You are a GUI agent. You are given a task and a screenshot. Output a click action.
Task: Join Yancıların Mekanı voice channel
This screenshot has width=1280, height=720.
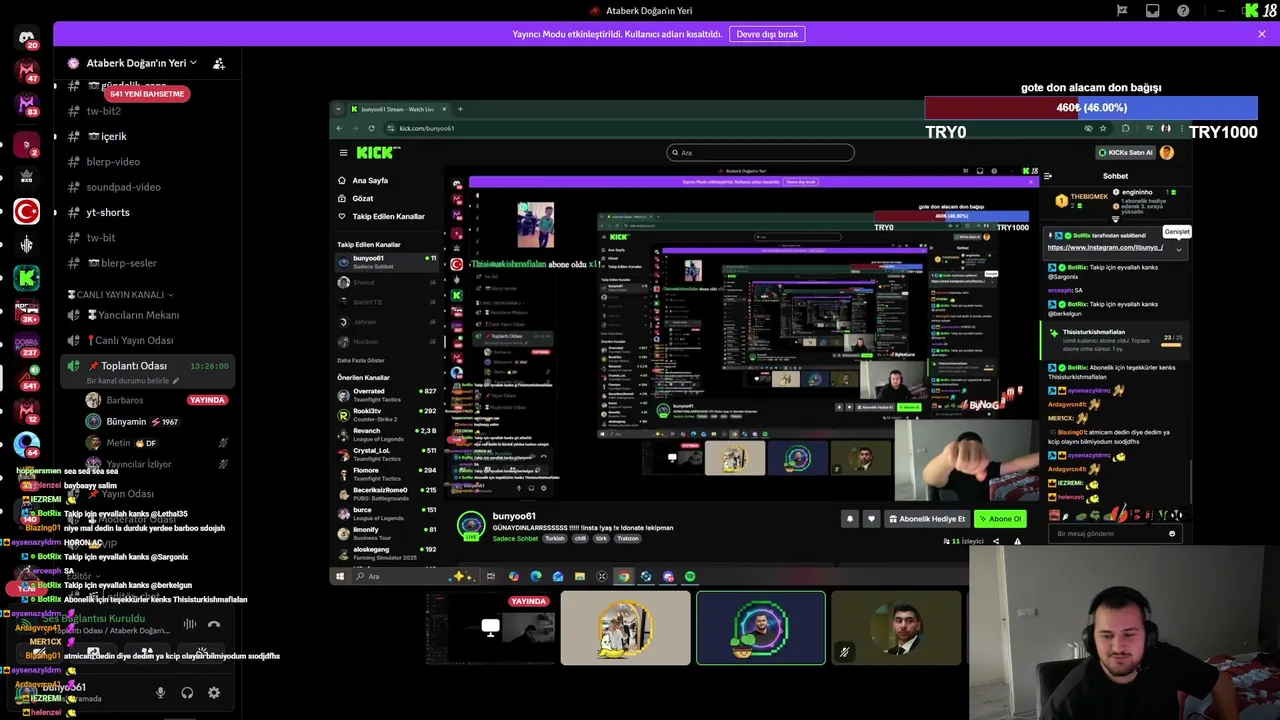tap(150, 315)
